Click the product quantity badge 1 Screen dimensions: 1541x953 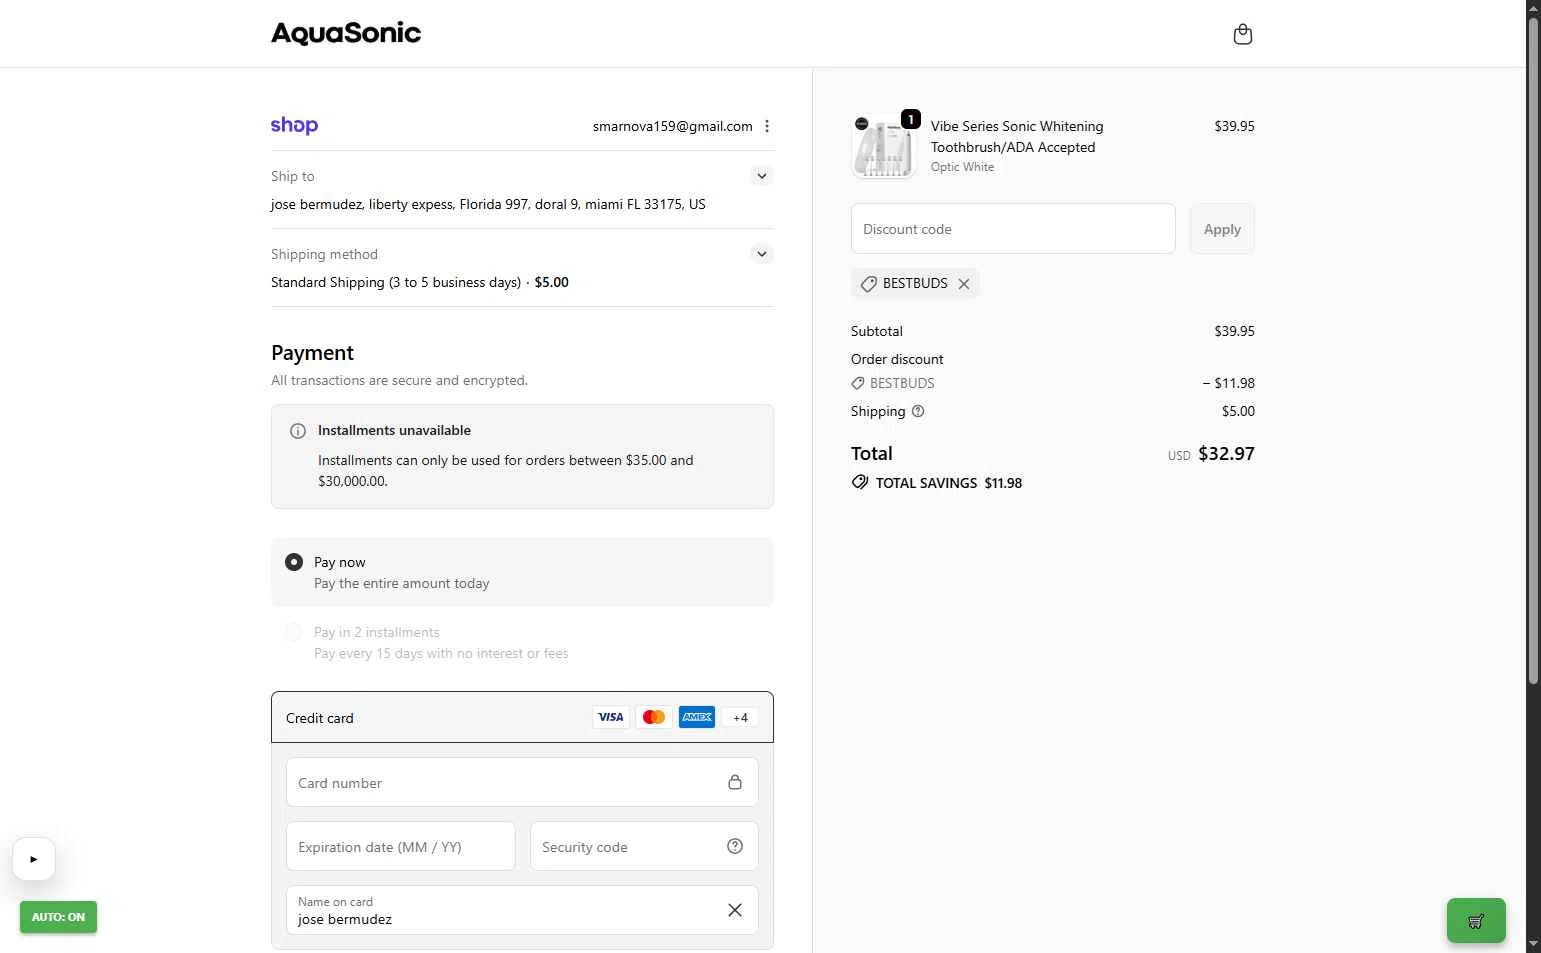(911, 119)
